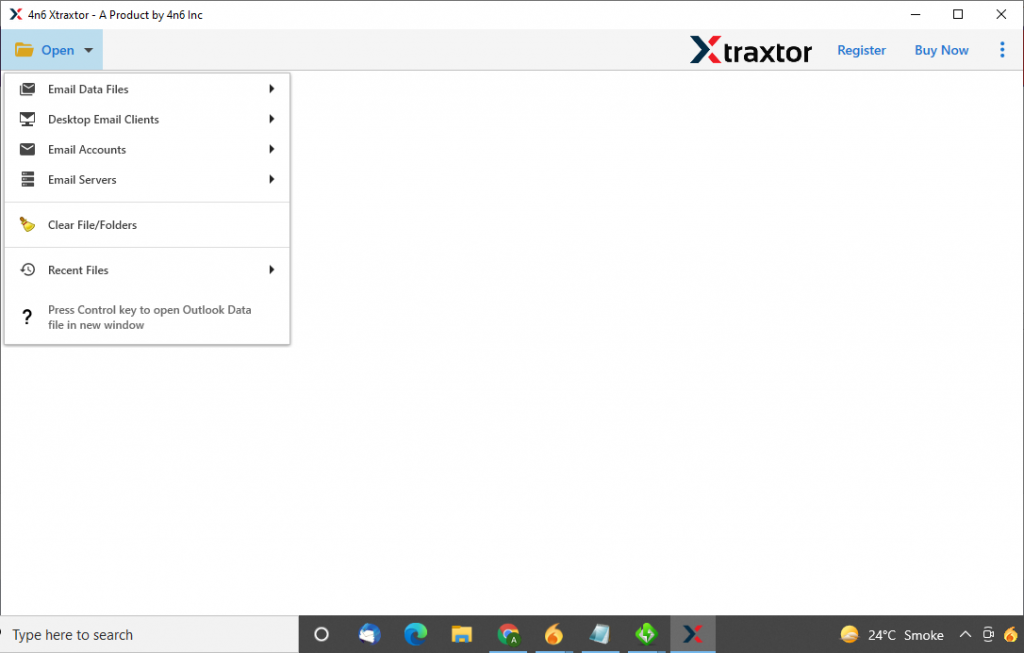
Task: Click the Clear File/Folders broom icon
Action: pos(27,224)
